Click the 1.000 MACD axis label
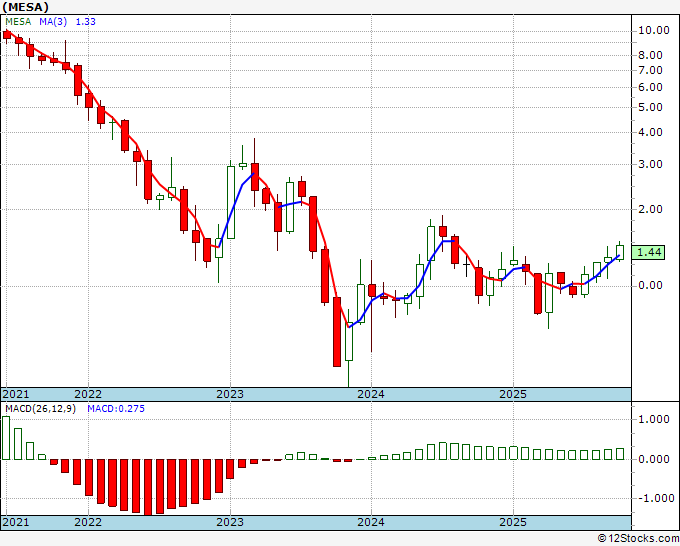This screenshot has height=546, width=680. [x=653, y=419]
